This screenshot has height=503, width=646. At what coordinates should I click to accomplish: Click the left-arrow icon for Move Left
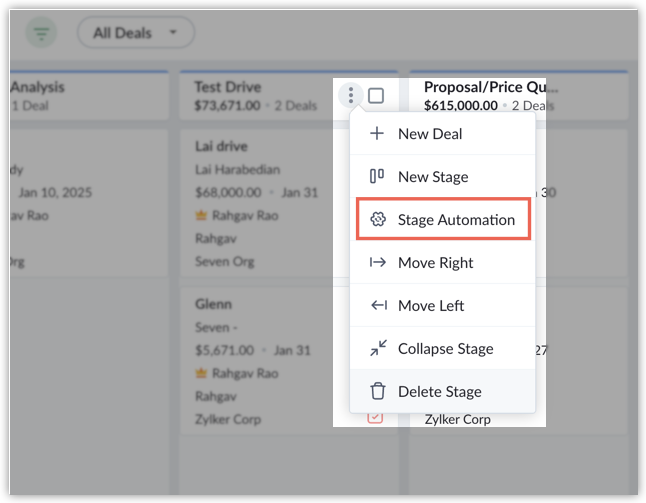pyautogui.click(x=379, y=305)
